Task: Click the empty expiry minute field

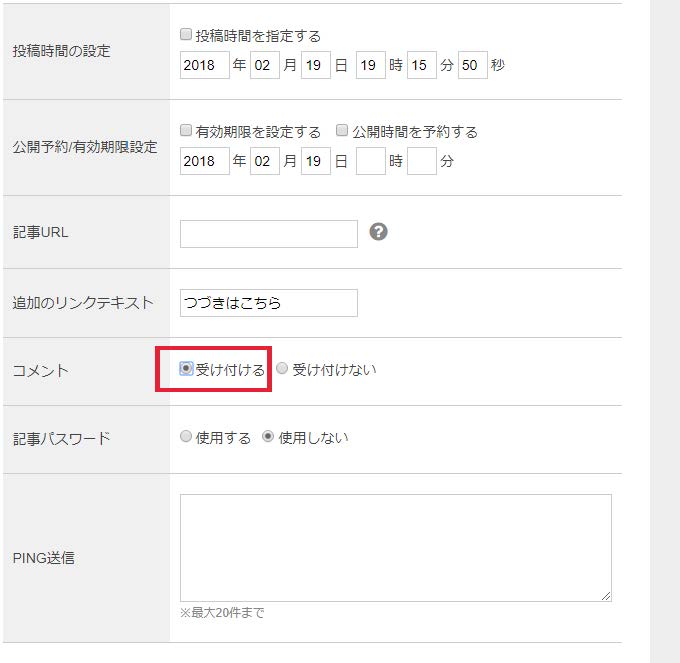Action: [422, 161]
